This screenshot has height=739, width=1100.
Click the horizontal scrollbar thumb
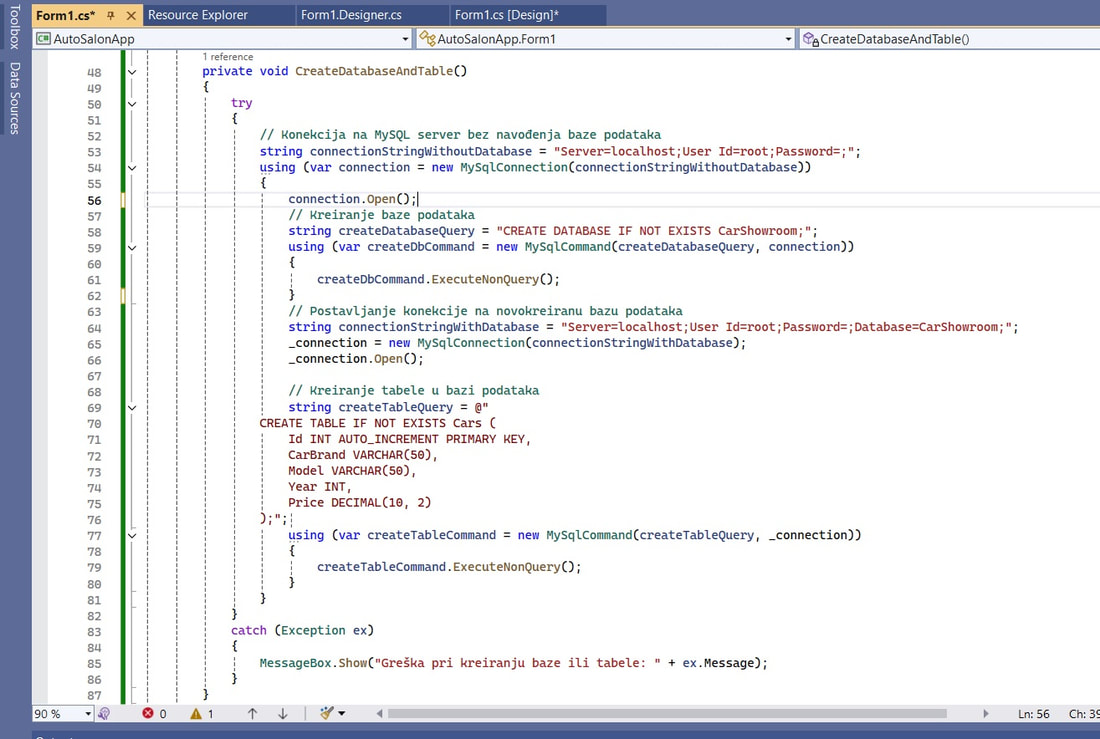(667, 714)
